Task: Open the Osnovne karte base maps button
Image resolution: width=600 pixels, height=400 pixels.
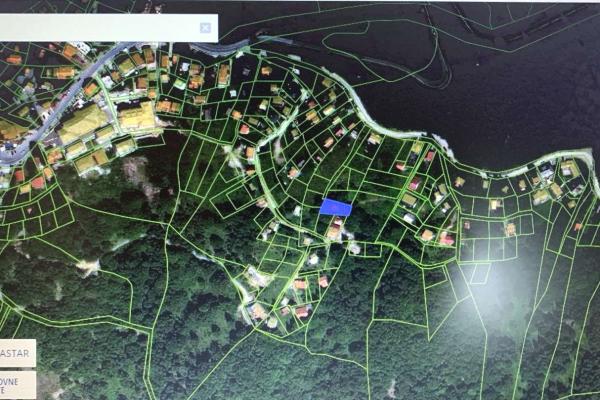Action: point(18,385)
